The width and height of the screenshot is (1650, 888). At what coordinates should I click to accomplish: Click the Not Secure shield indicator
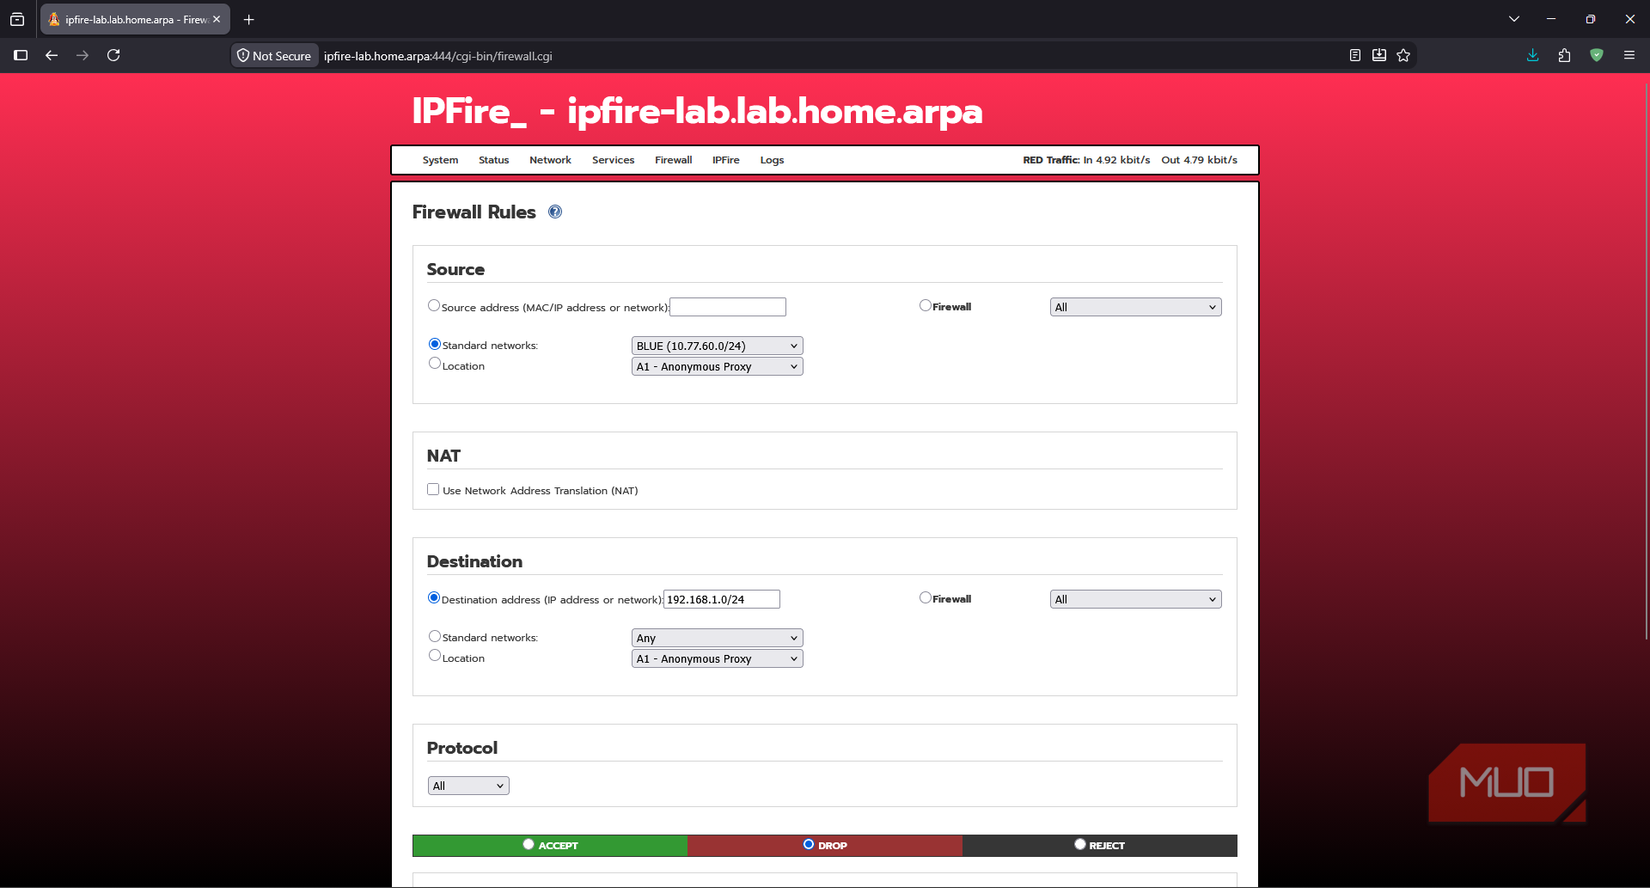274,56
